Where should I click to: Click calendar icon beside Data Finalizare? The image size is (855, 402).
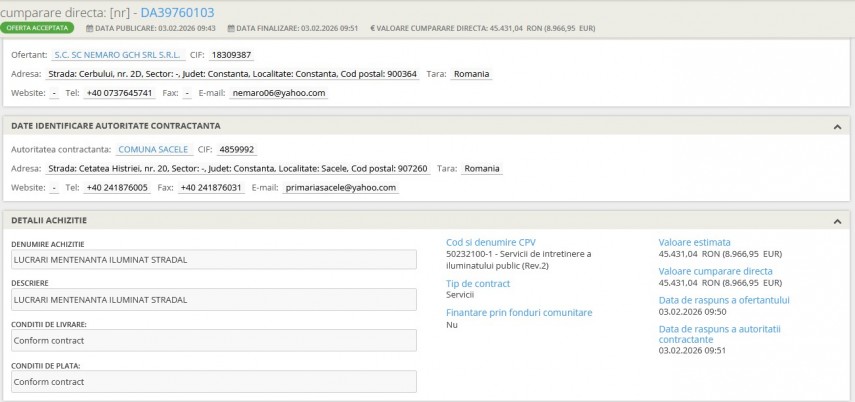(232, 28)
